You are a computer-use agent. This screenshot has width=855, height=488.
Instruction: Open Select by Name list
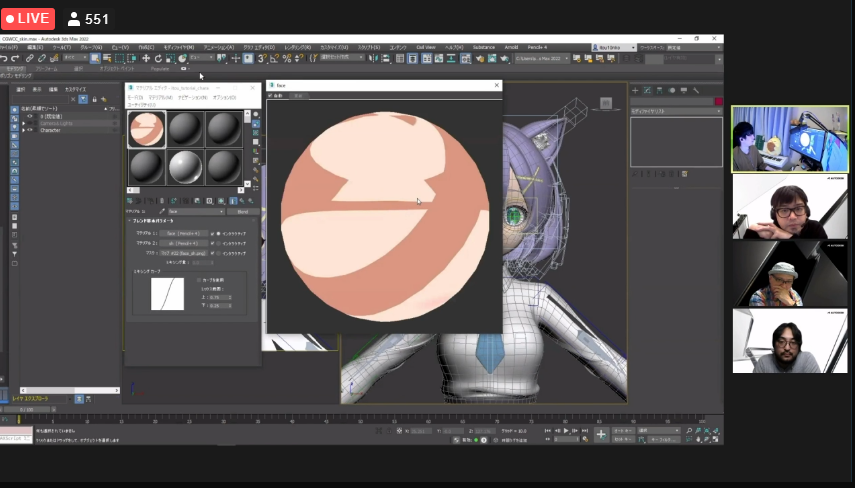(x=107, y=58)
